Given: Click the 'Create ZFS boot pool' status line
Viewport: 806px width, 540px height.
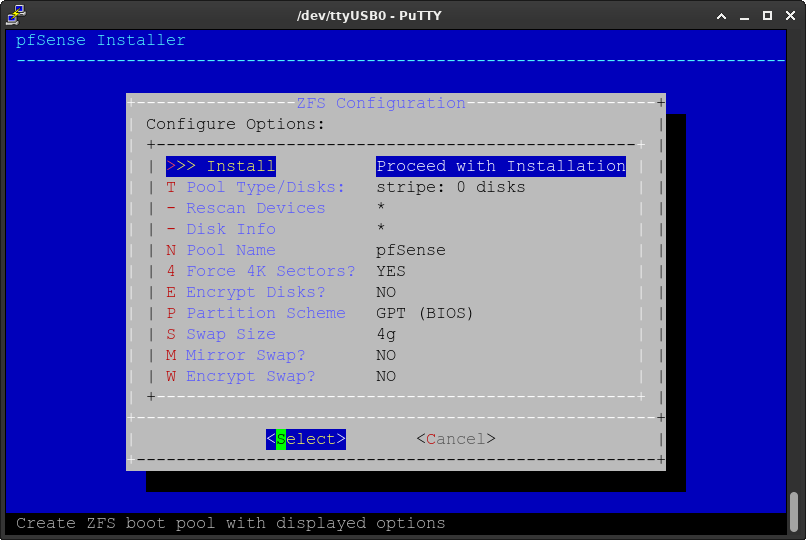Looking at the screenshot, I should click(231, 524).
